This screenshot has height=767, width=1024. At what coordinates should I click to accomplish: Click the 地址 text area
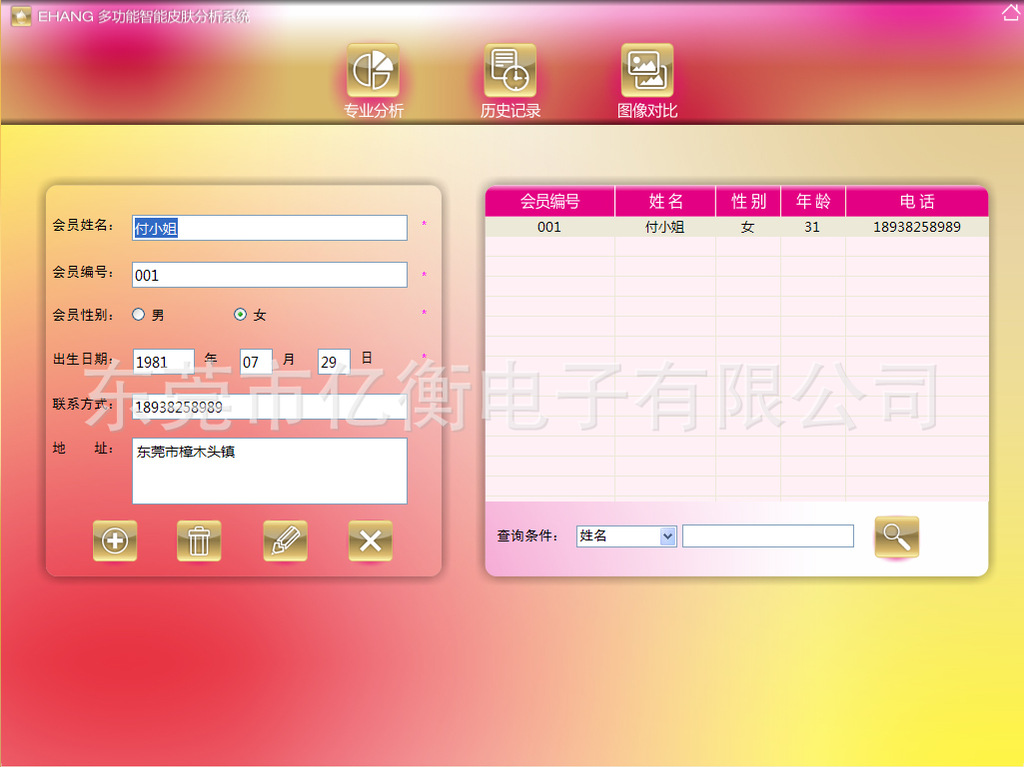tap(269, 471)
